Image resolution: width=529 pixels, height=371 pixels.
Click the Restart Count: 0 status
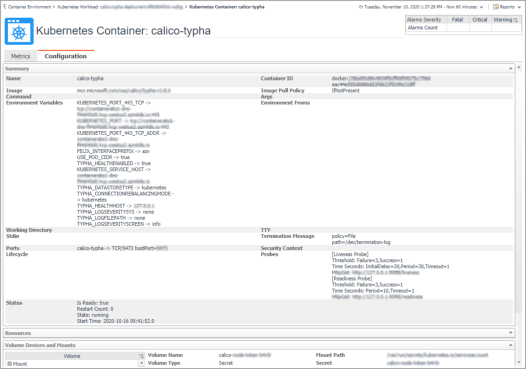tap(95, 309)
